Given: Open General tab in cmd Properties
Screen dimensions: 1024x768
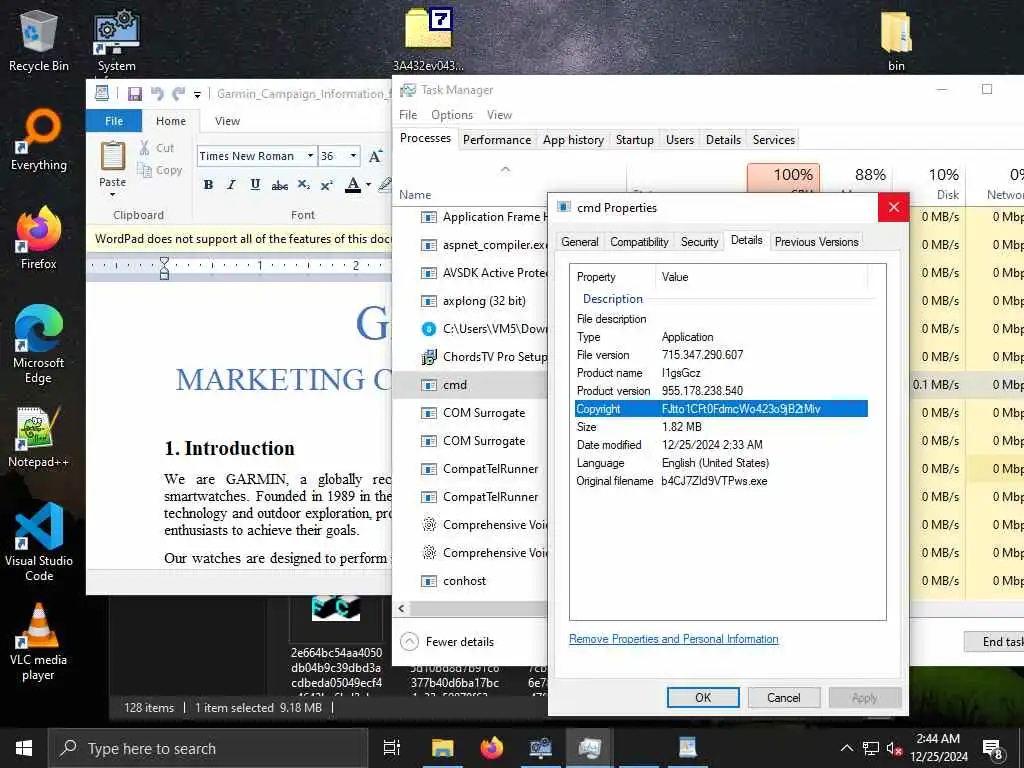Looking at the screenshot, I should click(579, 242).
